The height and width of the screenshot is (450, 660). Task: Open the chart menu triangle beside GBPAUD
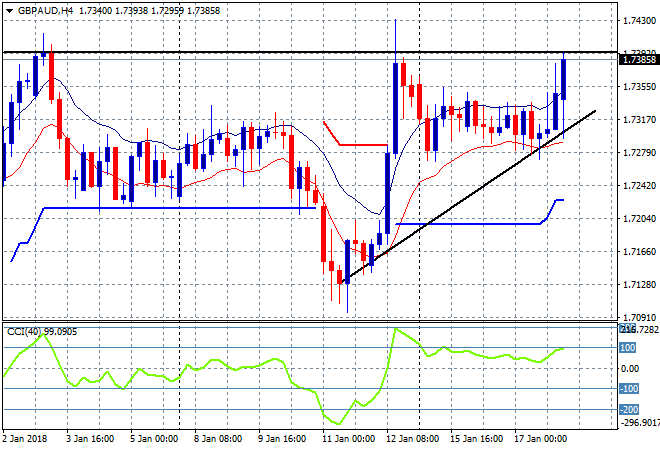(9, 11)
